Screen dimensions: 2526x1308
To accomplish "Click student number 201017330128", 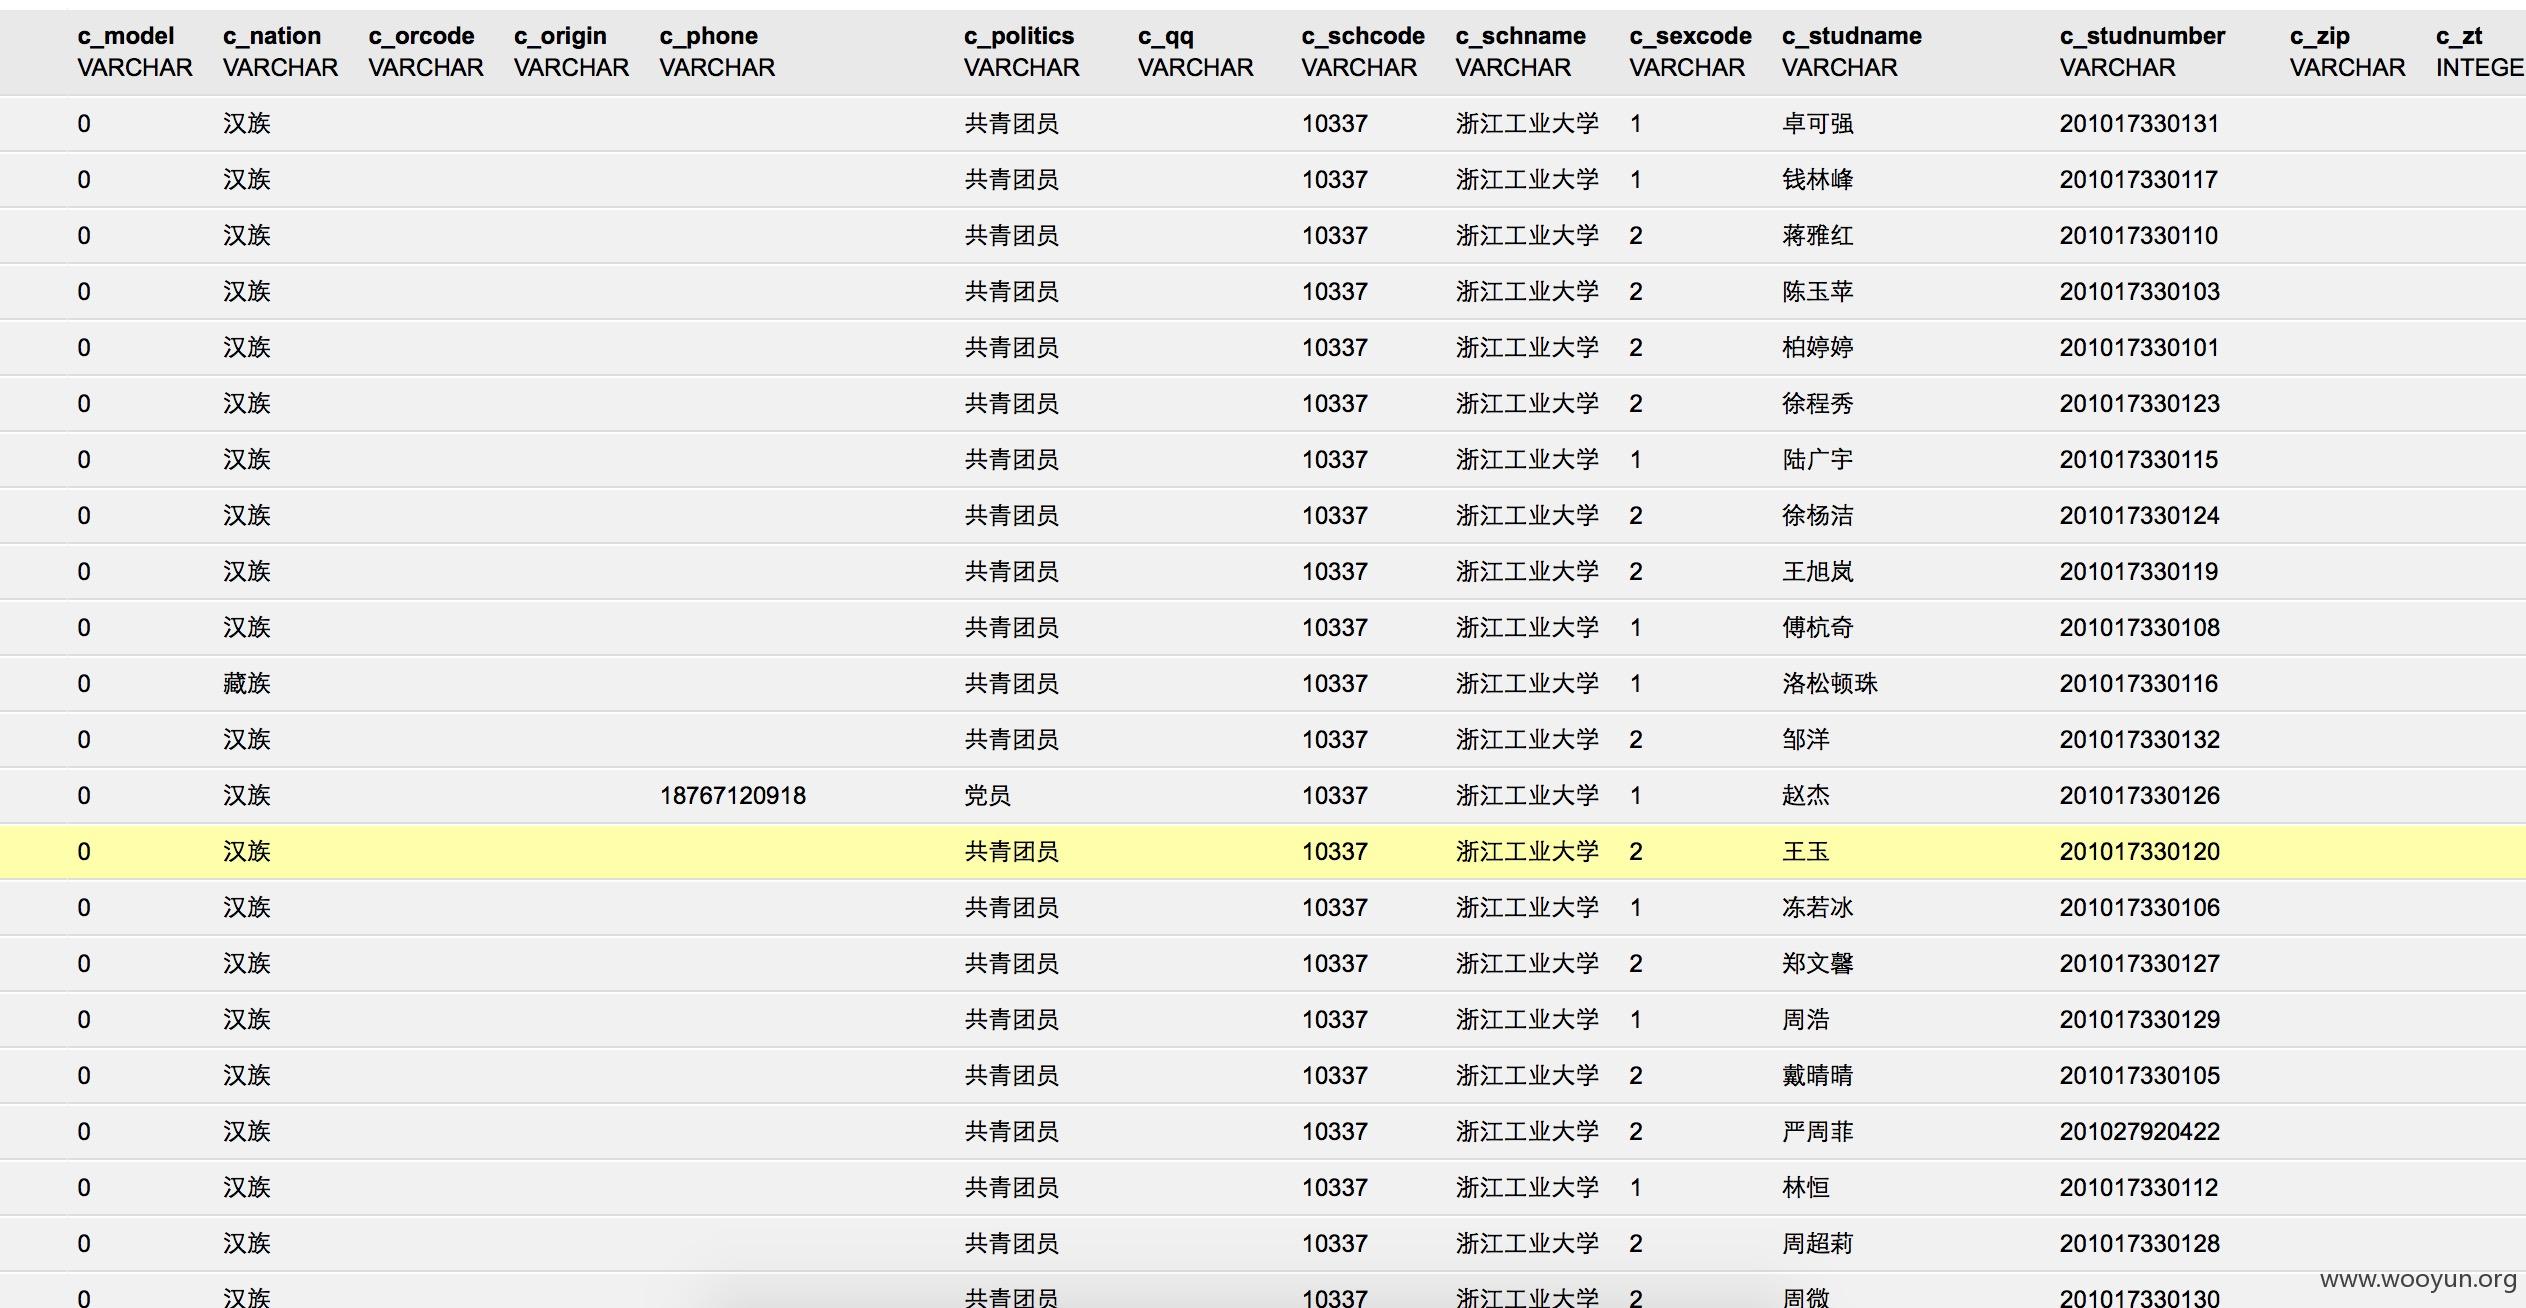I will [x=2139, y=1244].
